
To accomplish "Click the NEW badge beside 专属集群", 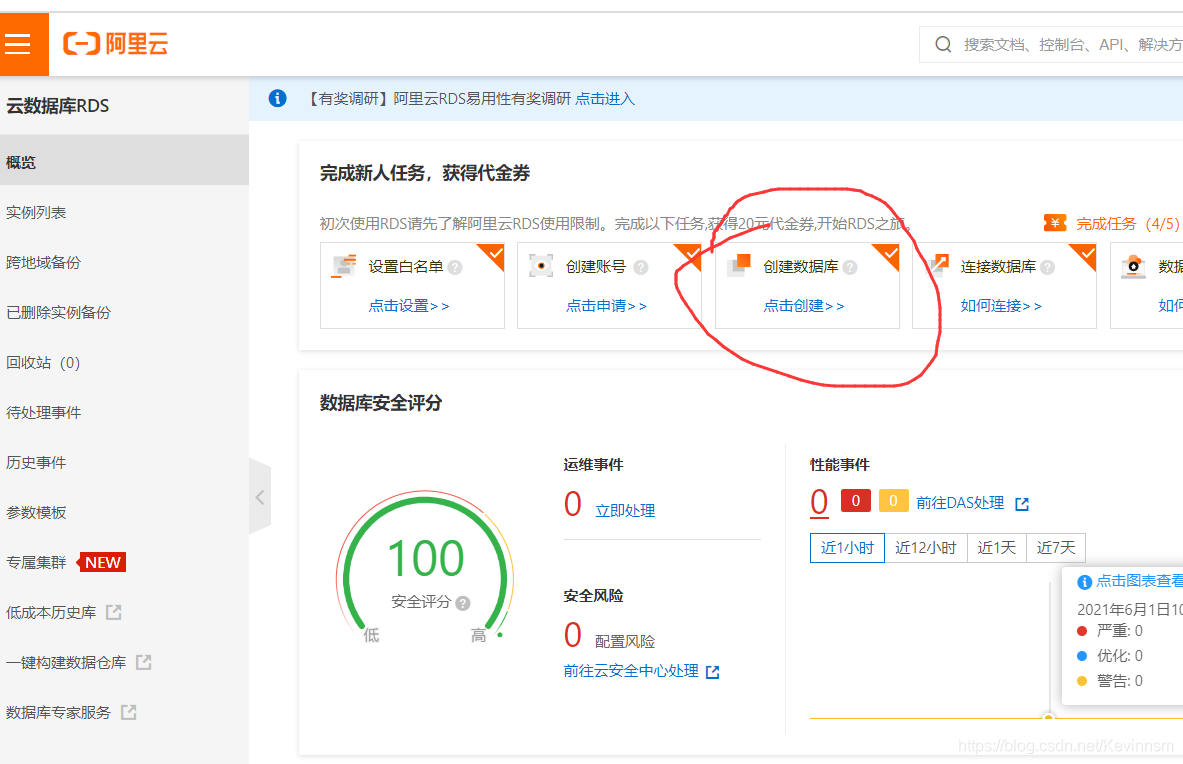I will point(101,563).
